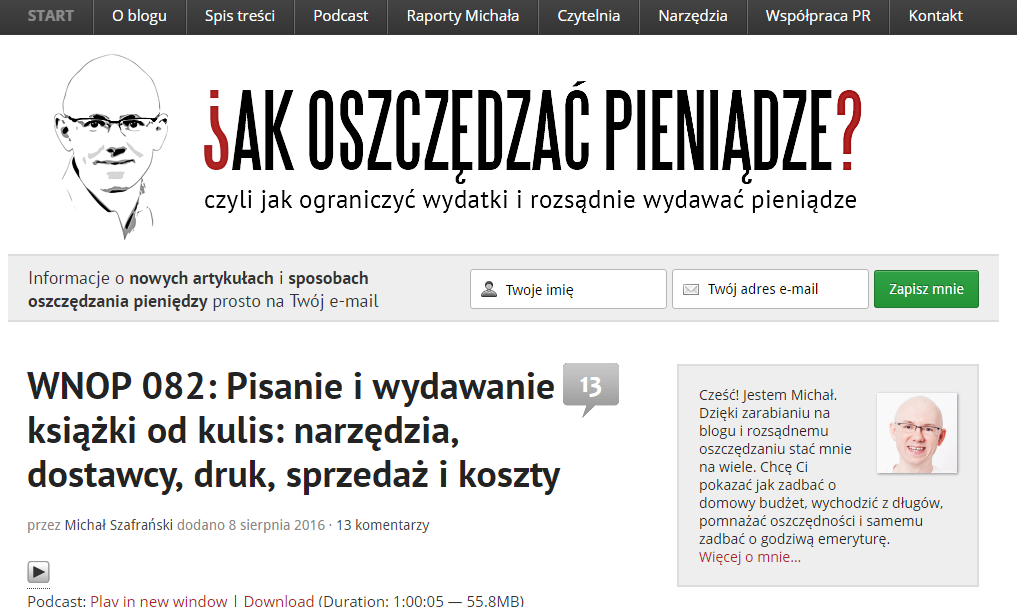Viewport: 1017px width, 607px height.
Task: Start the podcast with play button
Action: click(x=38, y=572)
